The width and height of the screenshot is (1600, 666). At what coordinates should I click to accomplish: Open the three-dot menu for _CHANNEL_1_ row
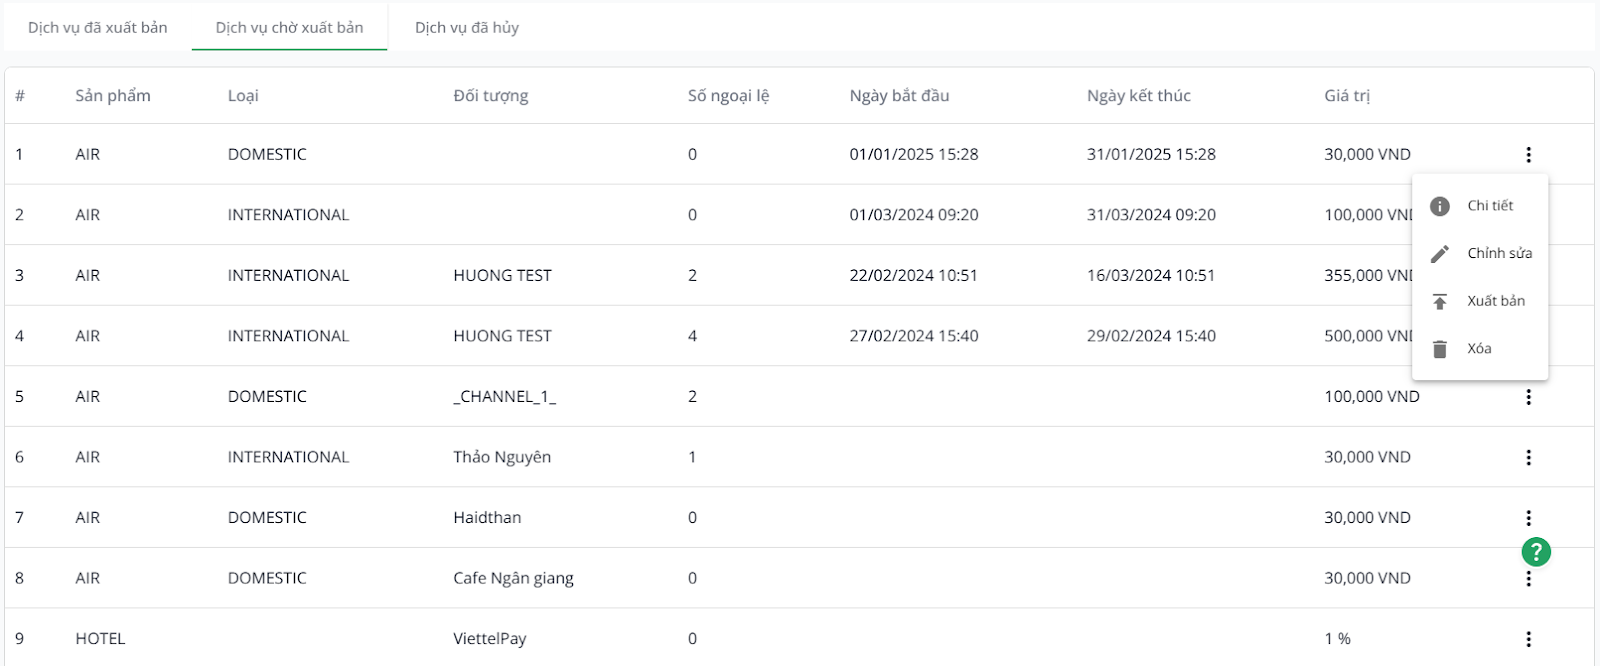1528,397
